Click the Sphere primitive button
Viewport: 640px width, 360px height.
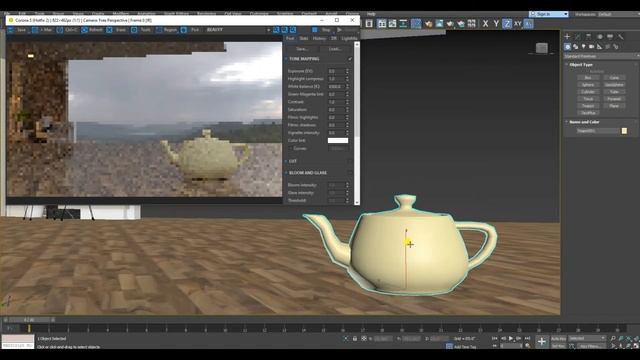click(588, 85)
